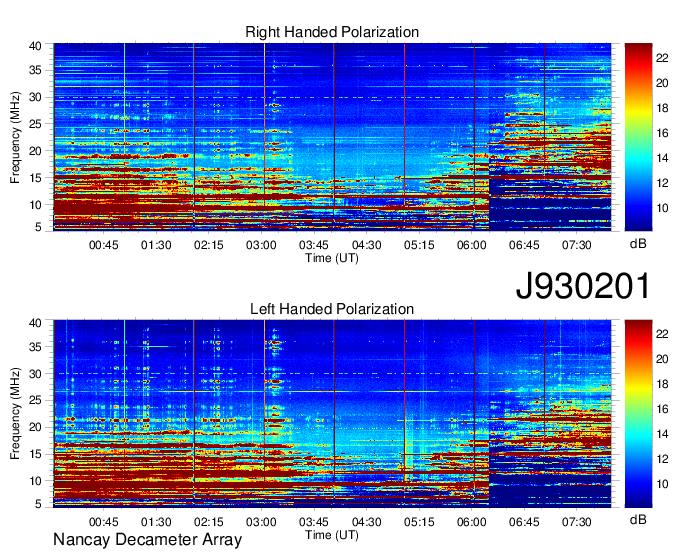Click 10 dB value on Right Handed colorbar
The height and width of the screenshot is (552, 680).
coord(662,208)
